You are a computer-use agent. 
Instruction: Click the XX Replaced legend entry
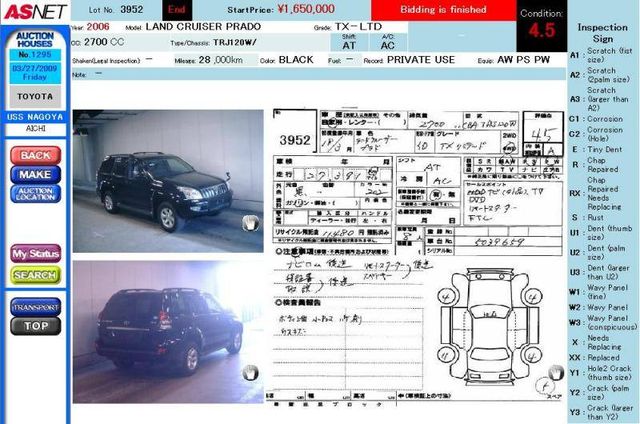(x=594, y=358)
